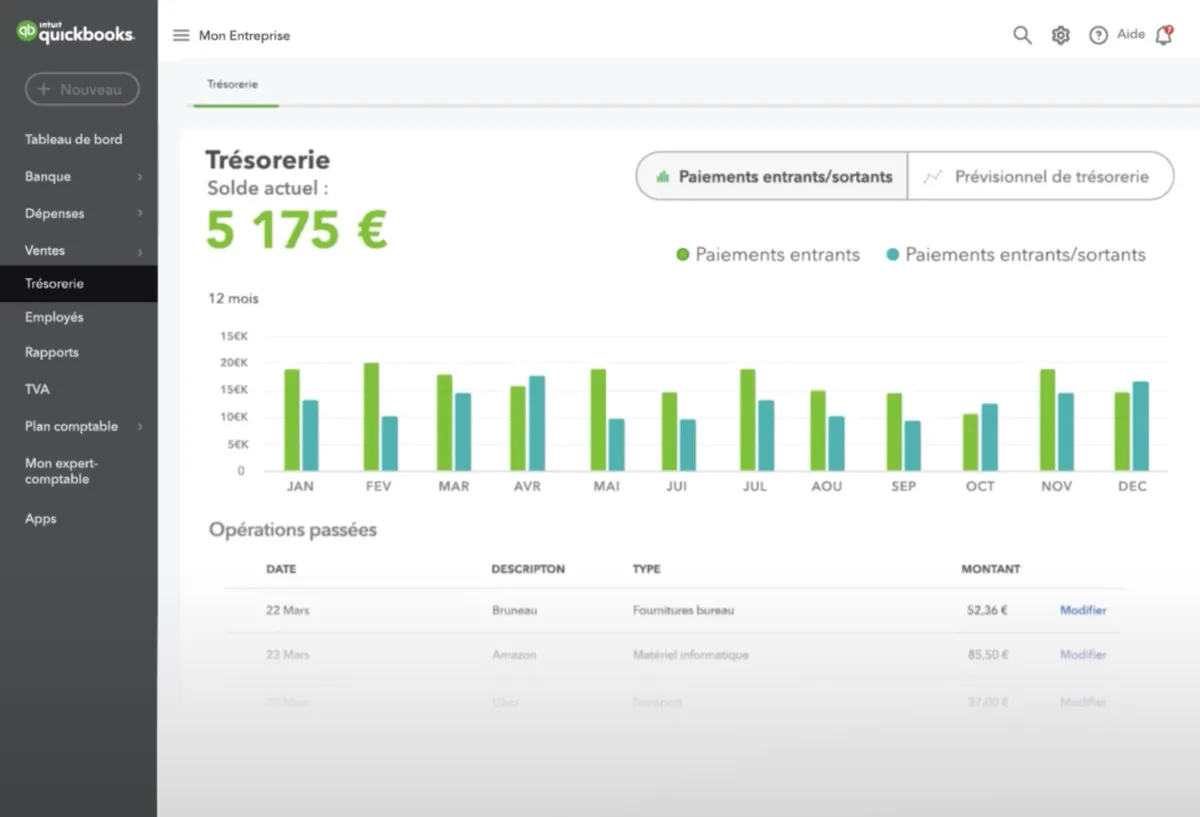The height and width of the screenshot is (817, 1200).
Task: Open Apps in the sidebar
Action: 41,519
